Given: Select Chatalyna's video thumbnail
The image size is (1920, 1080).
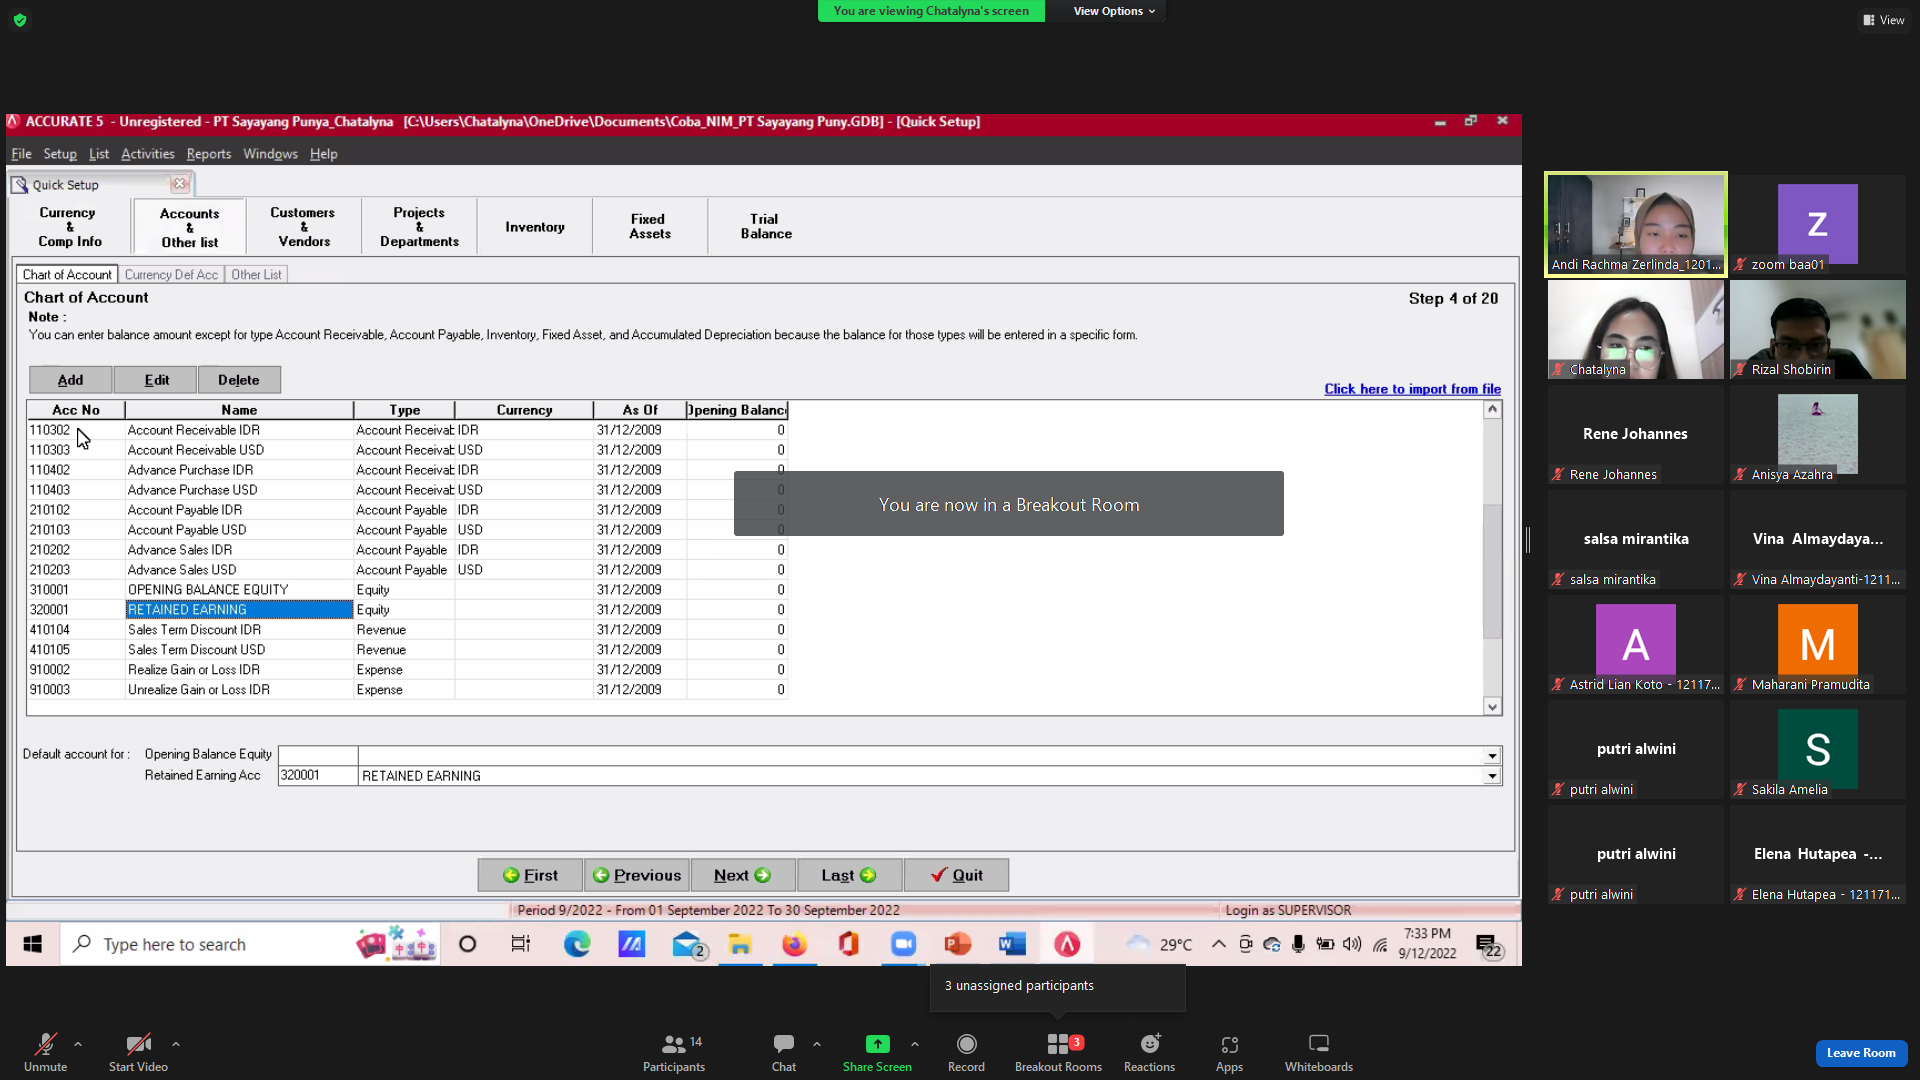Looking at the screenshot, I should tap(1636, 329).
